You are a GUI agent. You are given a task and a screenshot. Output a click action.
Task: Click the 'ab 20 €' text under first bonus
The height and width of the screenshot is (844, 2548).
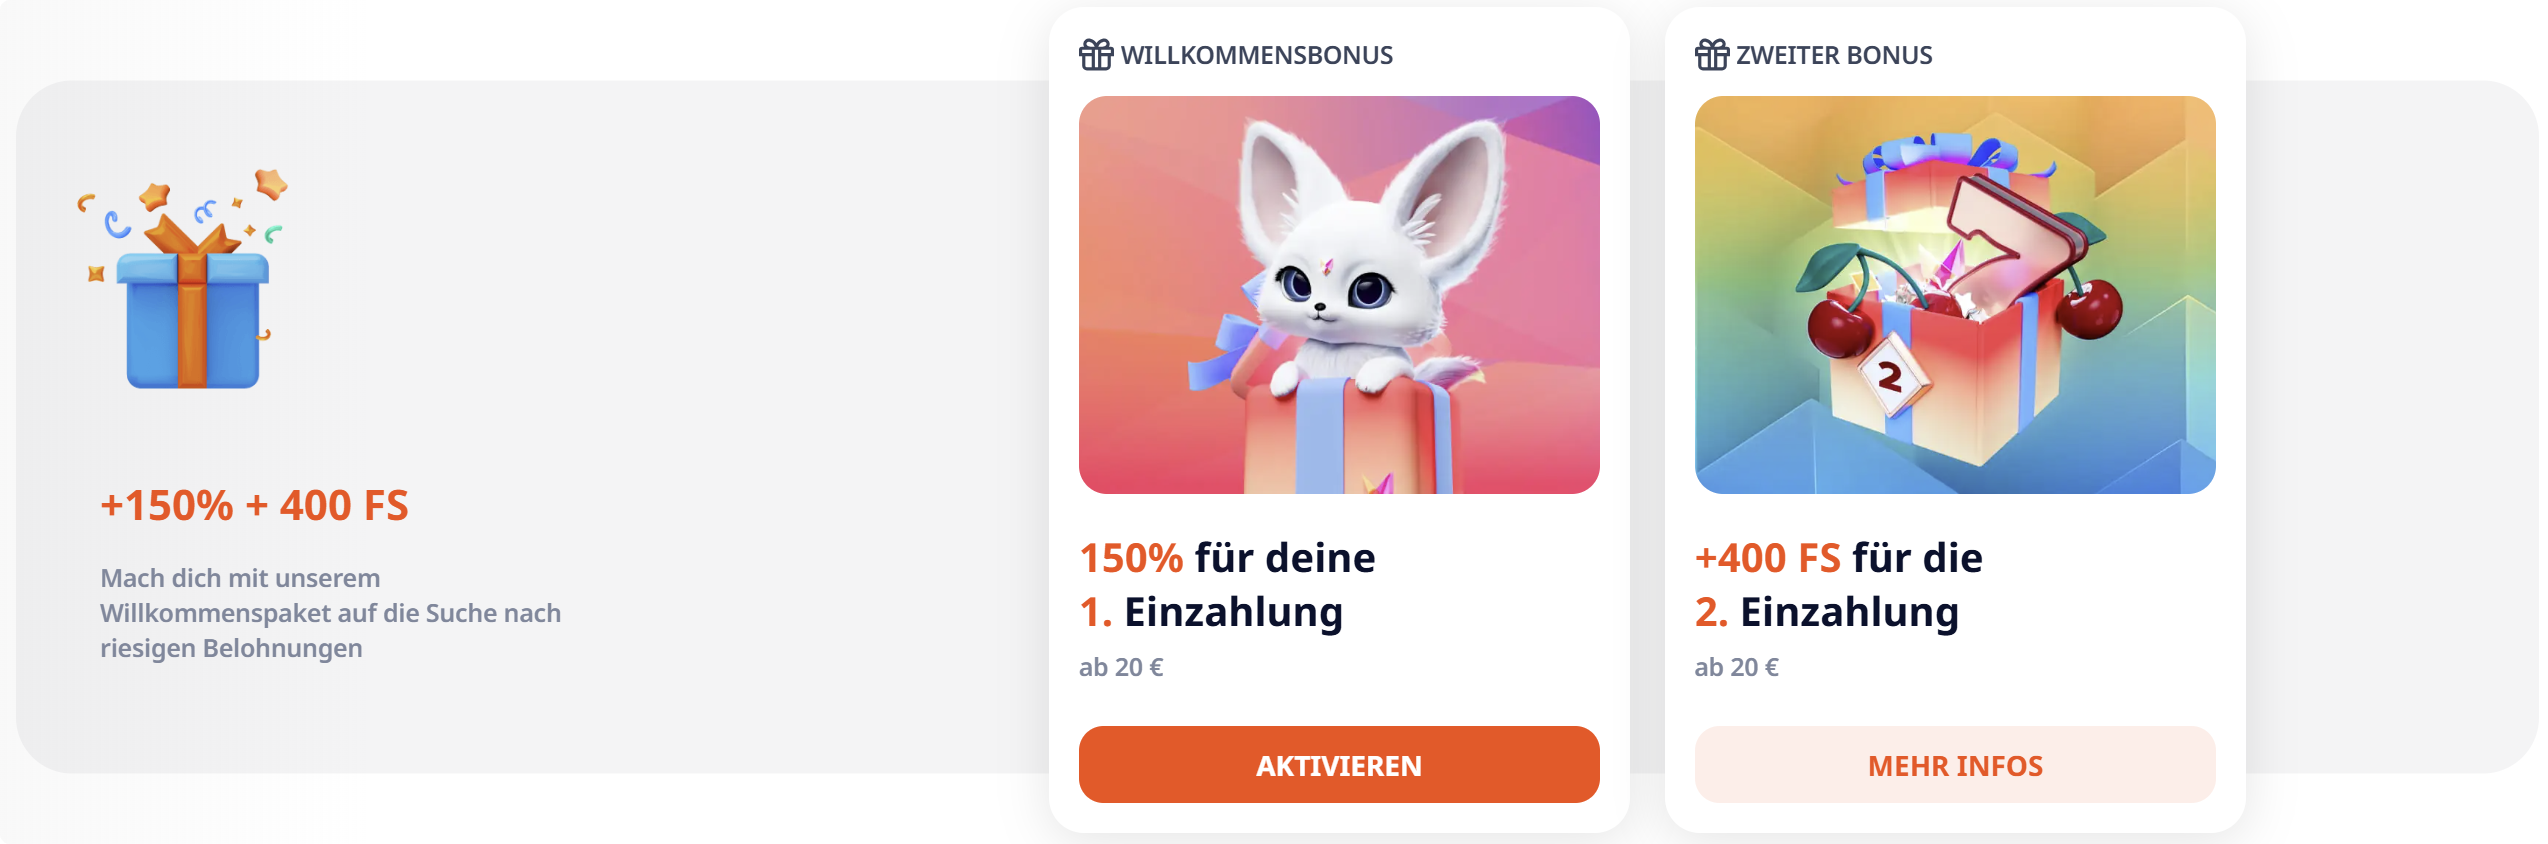pos(1121,667)
